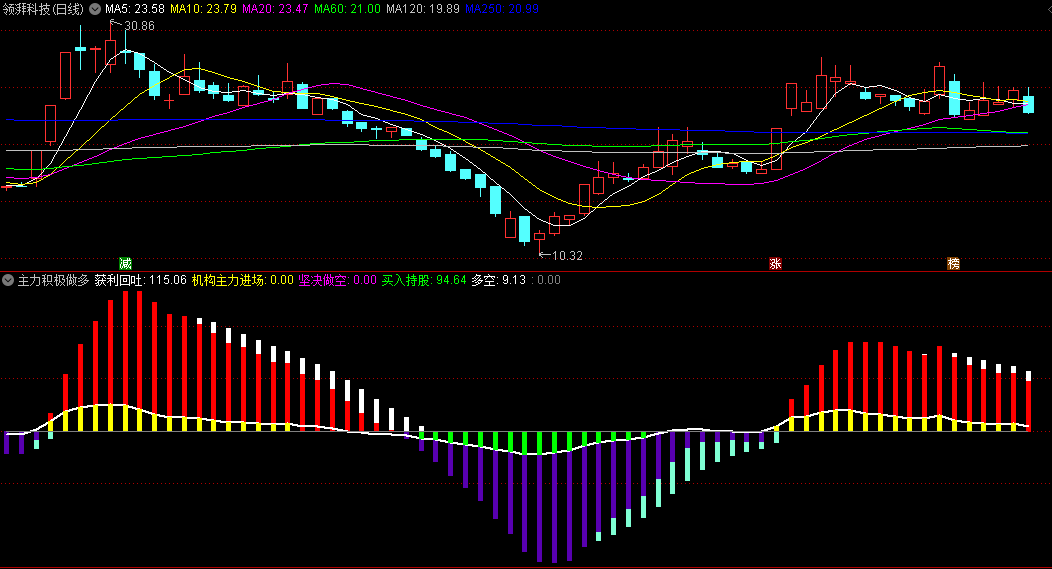Select the MA20: 23.47 label
The width and height of the screenshot is (1052, 569).
[x=275, y=9]
